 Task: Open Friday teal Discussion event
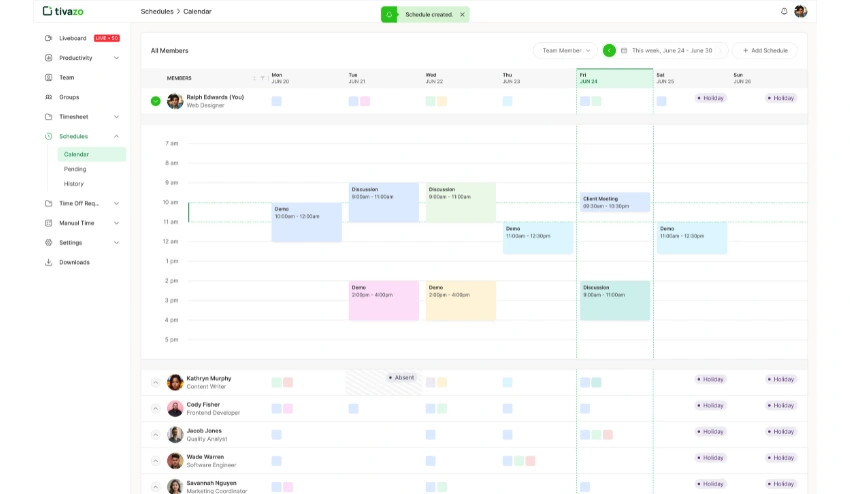615,300
